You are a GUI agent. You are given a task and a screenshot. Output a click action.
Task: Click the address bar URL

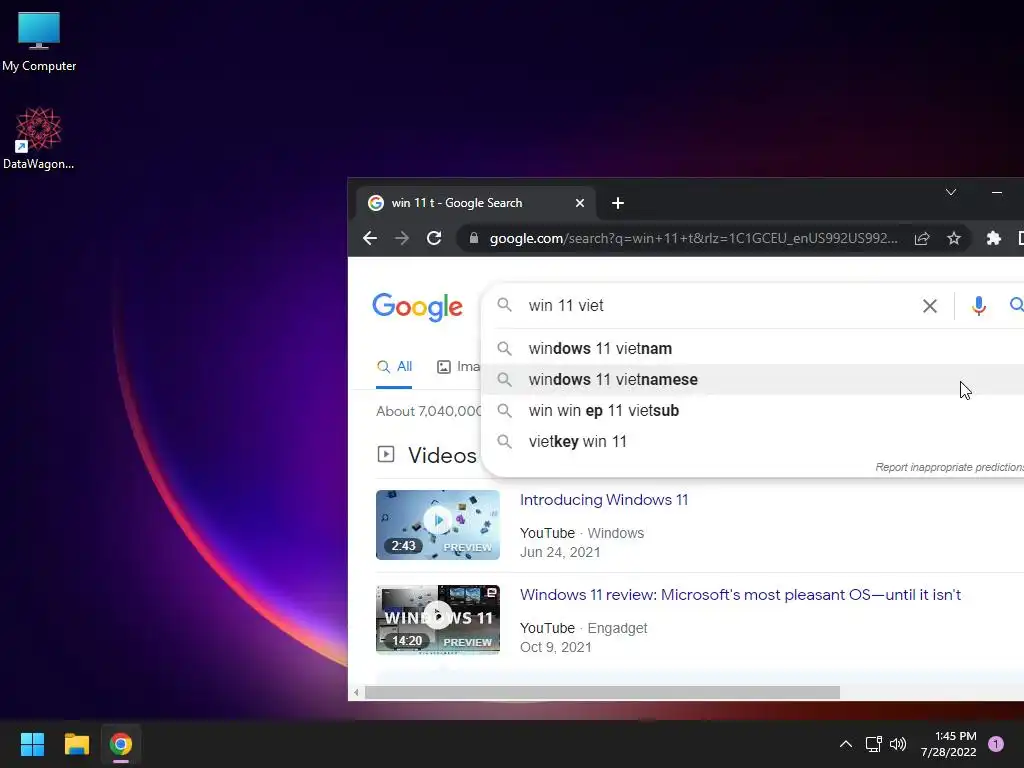(x=693, y=238)
